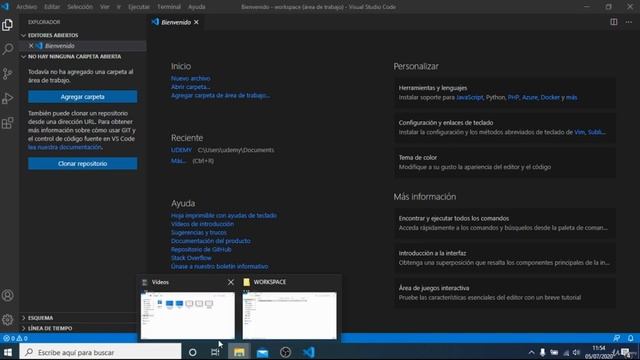Image resolution: width=640 pixels, height=360 pixels.
Task: Click the volume speaker tray icon
Action: tap(576, 352)
